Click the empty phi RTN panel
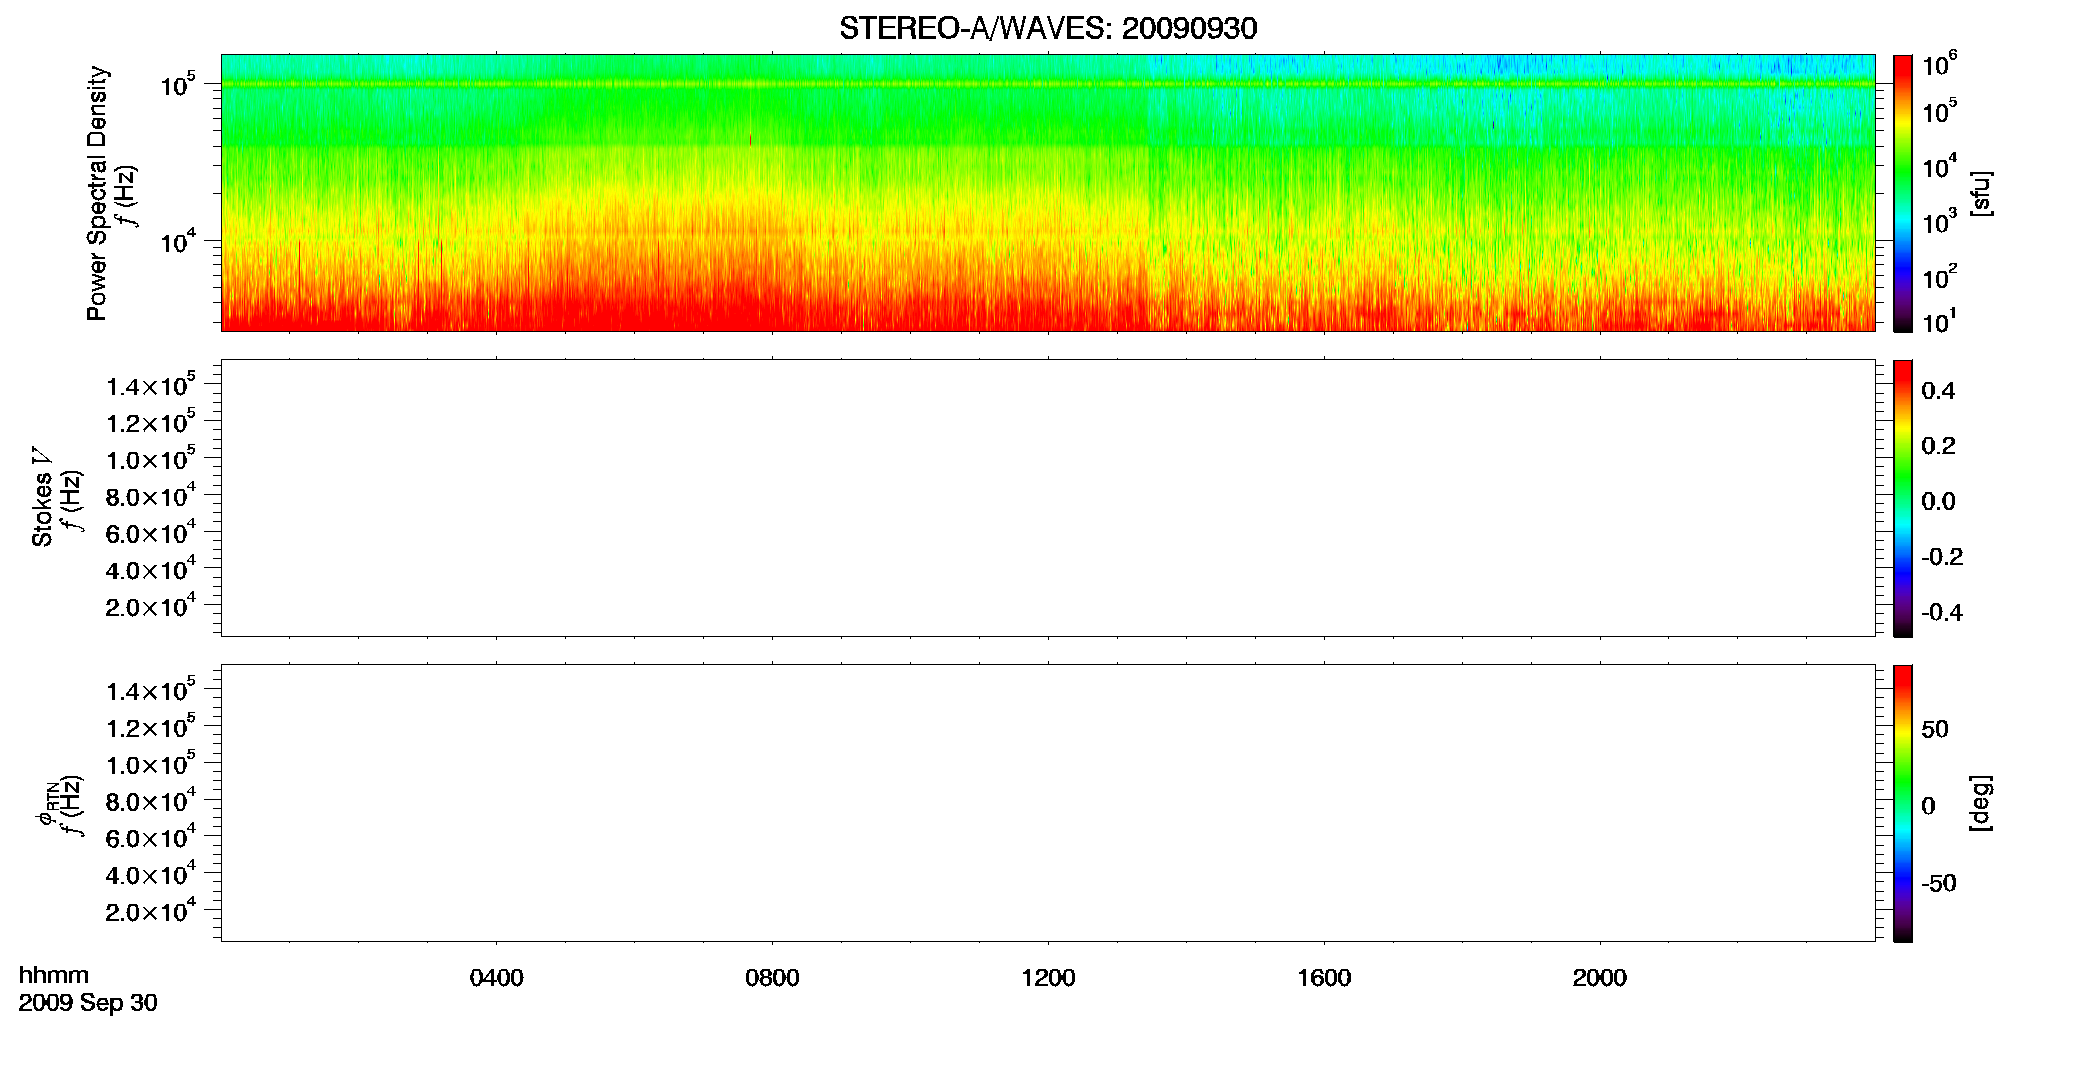 1048,803
